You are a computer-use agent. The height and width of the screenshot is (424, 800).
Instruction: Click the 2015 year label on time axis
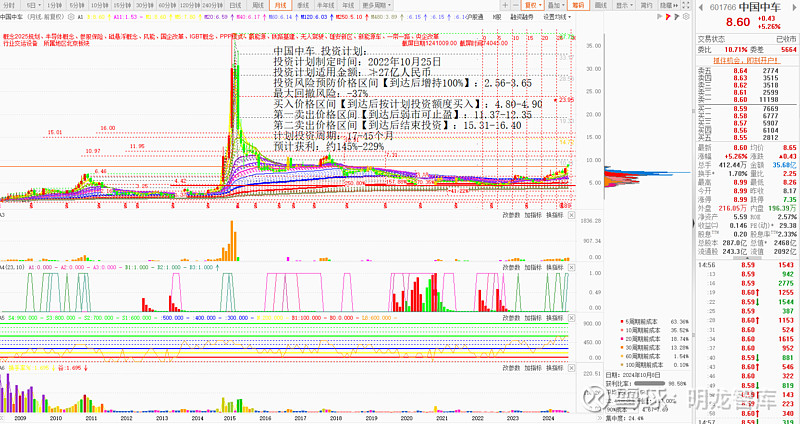coord(230,417)
